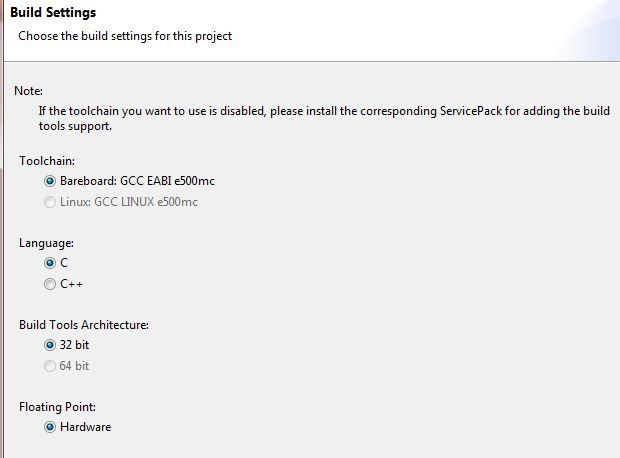Click the 'Language:' group label
Screen dimensions: 620x458
[46, 243]
